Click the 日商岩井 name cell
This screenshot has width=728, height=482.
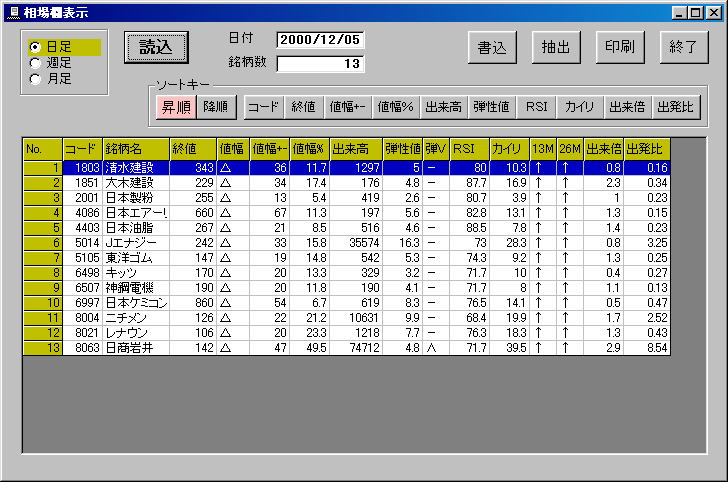(136, 348)
